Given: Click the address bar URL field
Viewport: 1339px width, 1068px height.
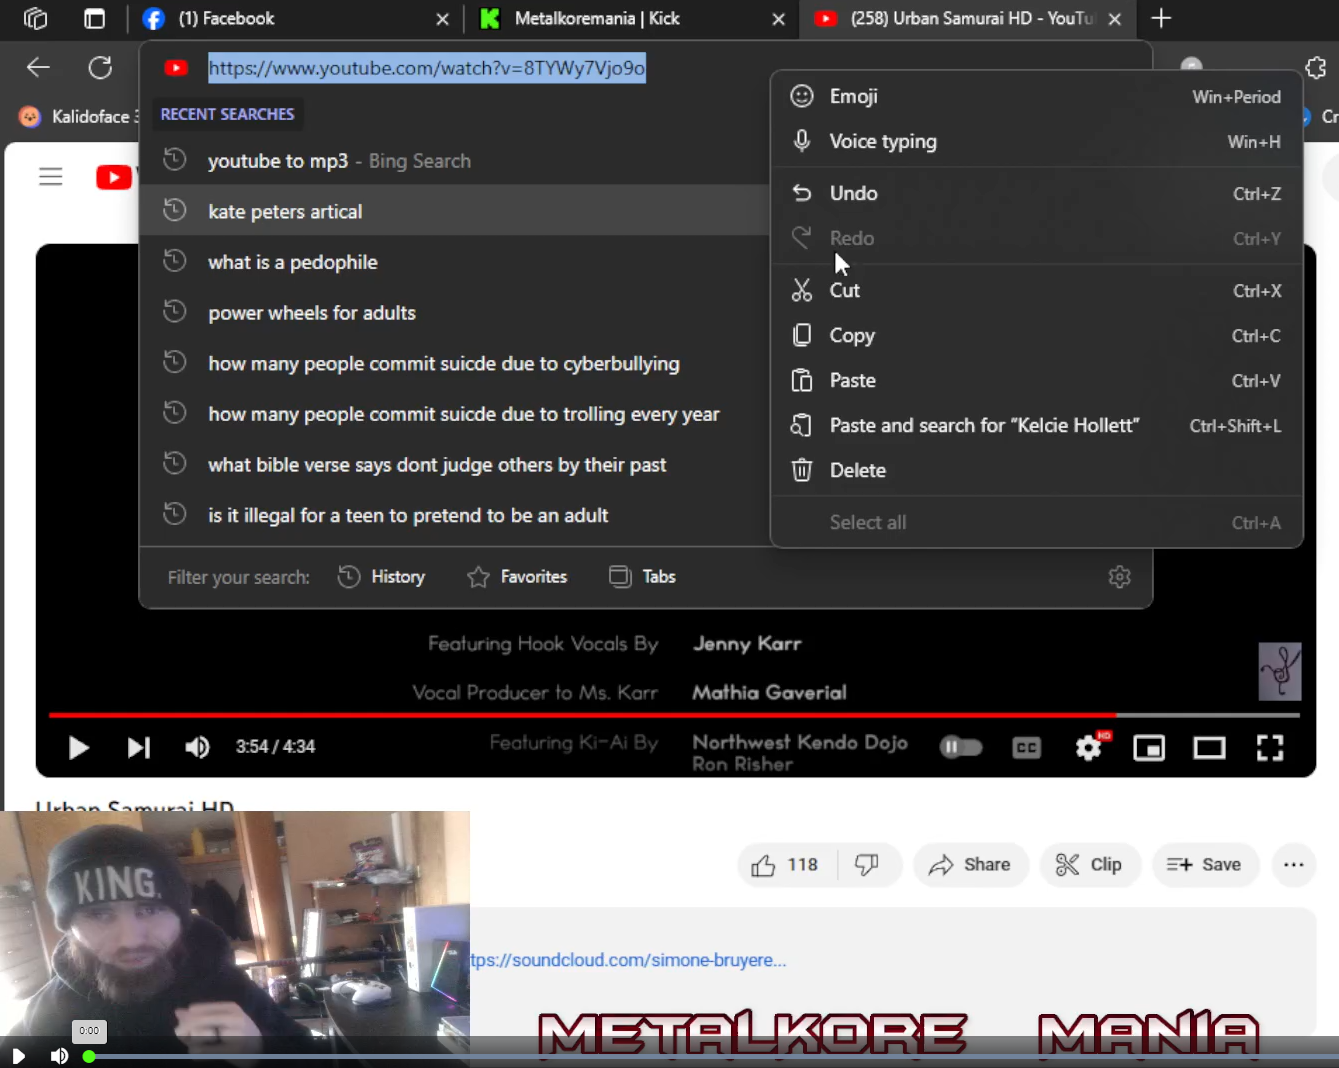Looking at the screenshot, I should [x=427, y=68].
